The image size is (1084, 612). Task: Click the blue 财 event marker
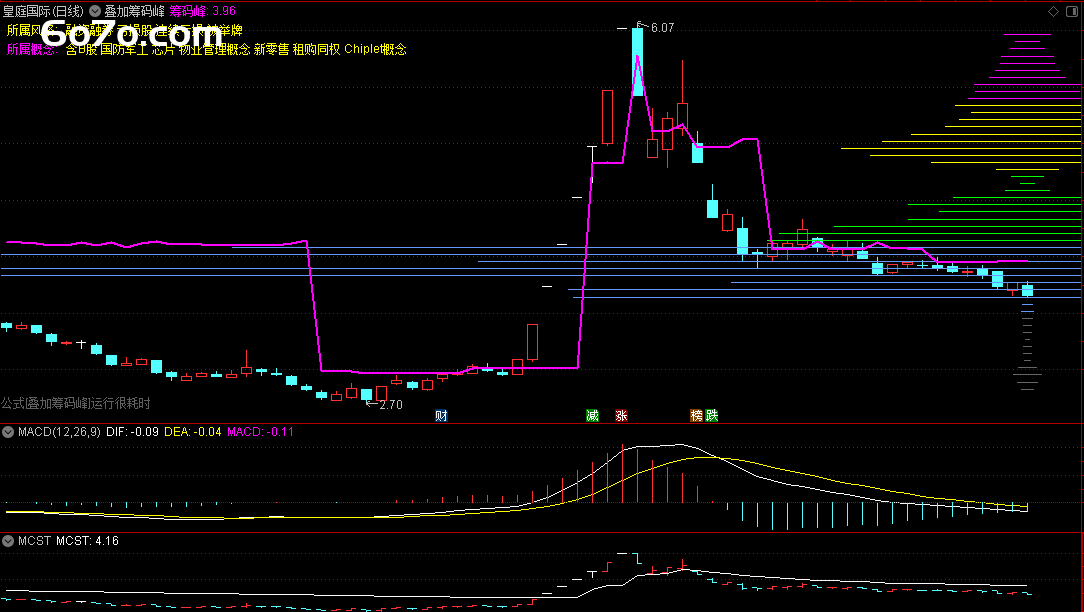tap(441, 415)
